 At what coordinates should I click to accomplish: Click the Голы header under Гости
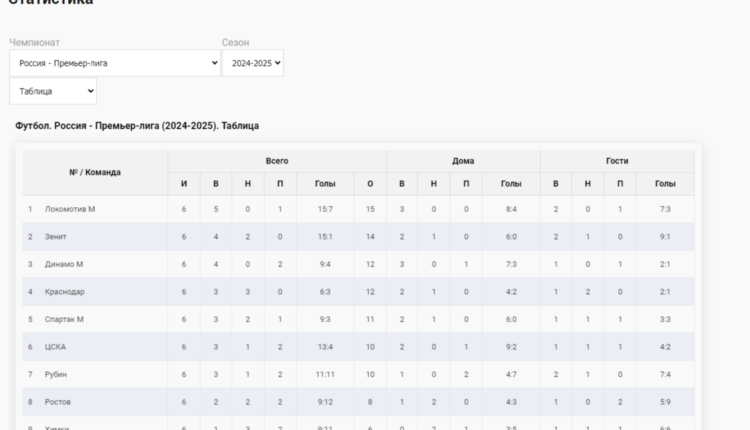665,184
